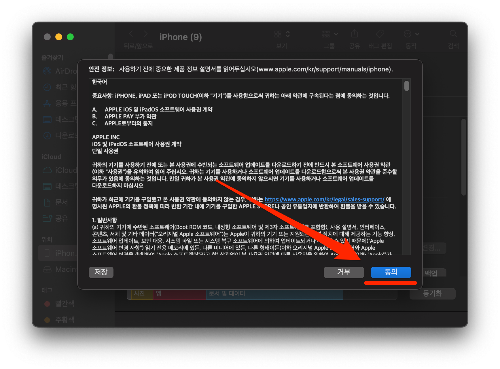Click the 앱 segment of storage bar

[x=179, y=294]
